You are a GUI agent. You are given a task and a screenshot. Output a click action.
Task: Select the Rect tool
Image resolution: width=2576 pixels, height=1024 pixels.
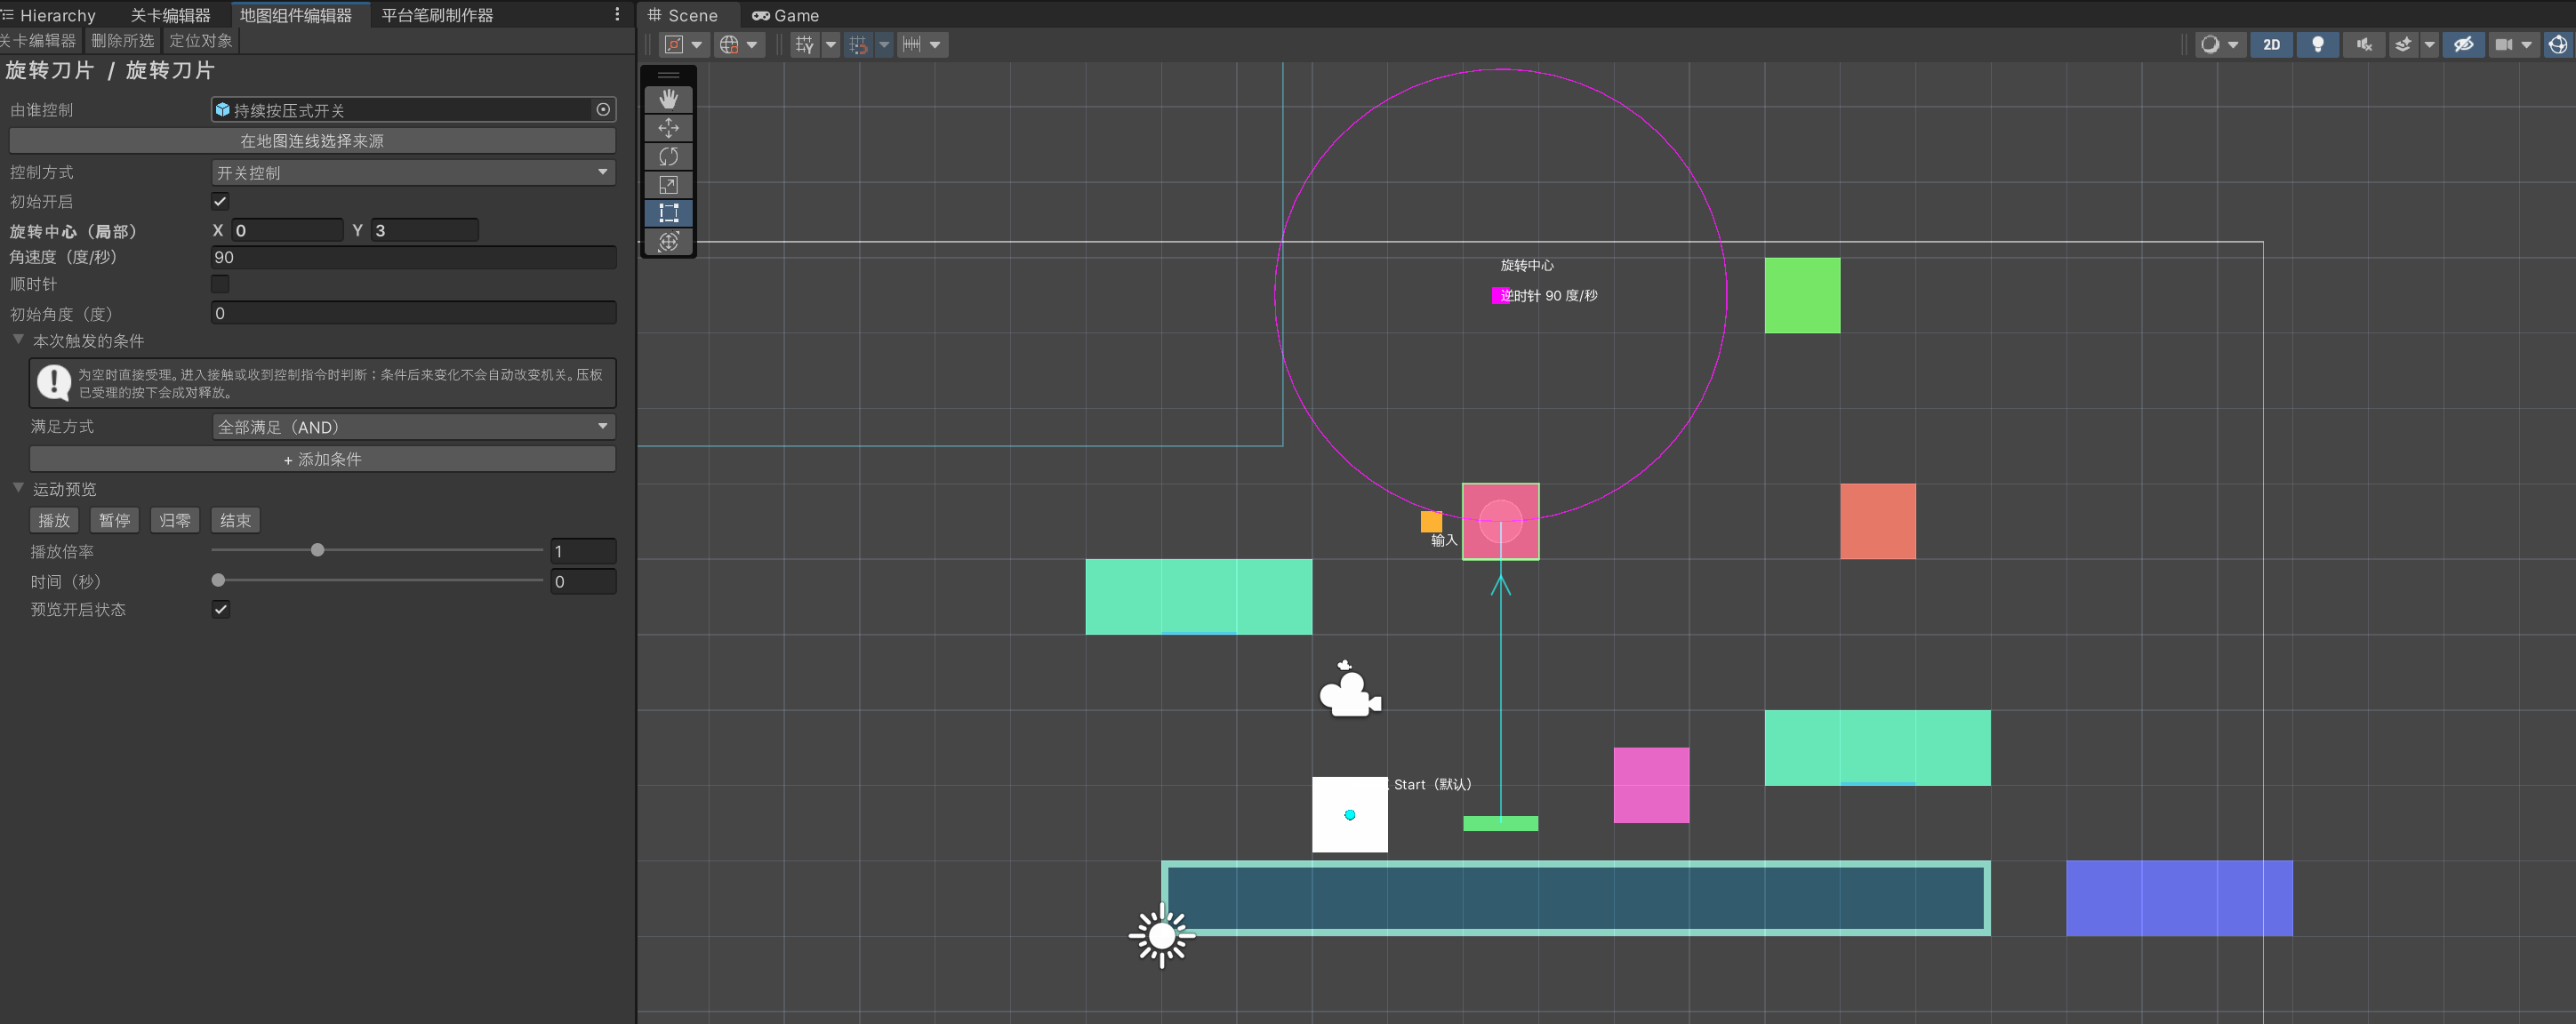click(x=668, y=212)
